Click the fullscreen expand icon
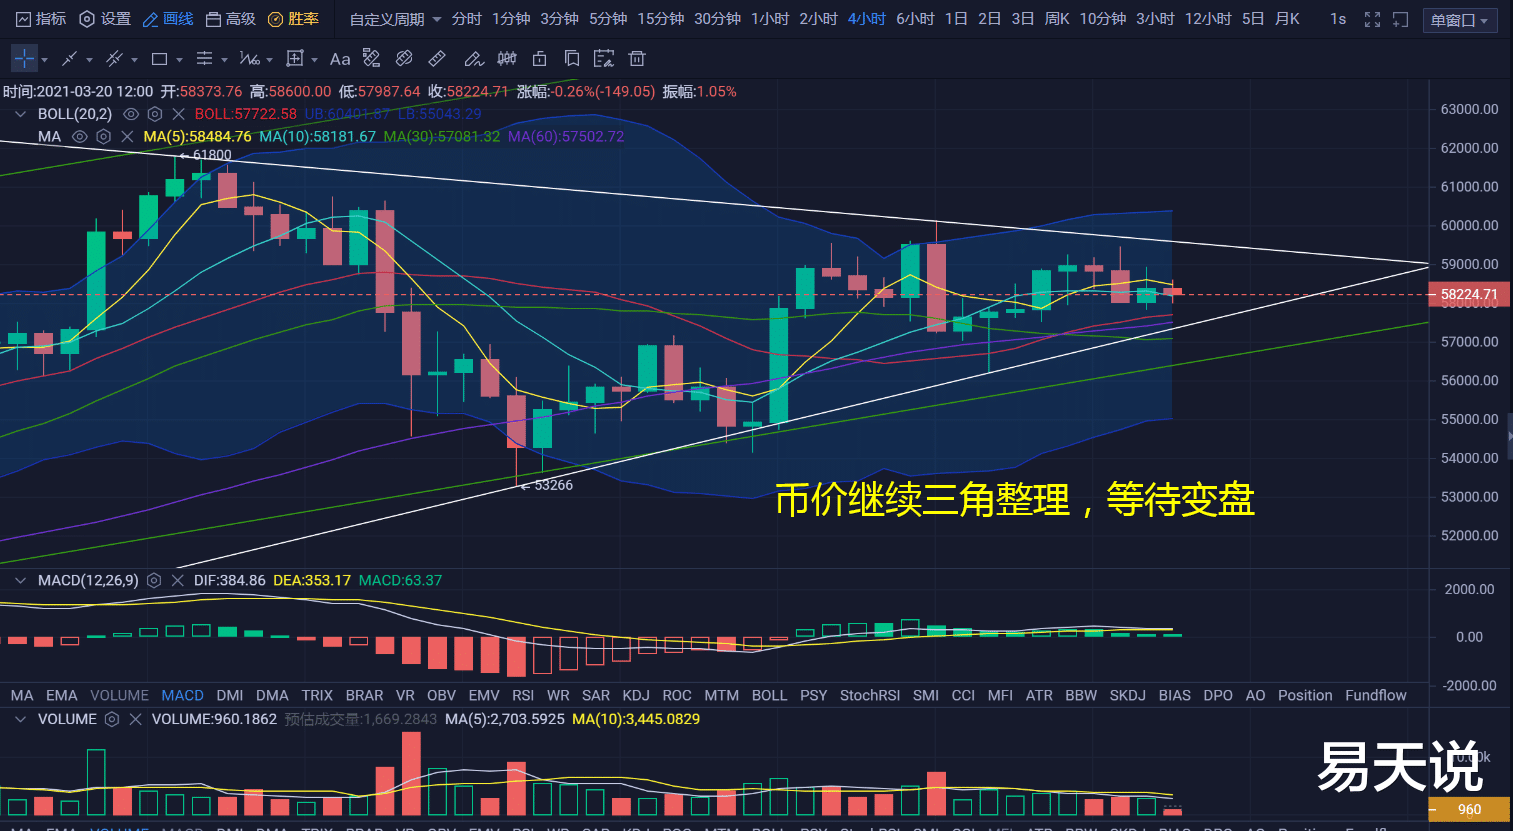 [1372, 19]
